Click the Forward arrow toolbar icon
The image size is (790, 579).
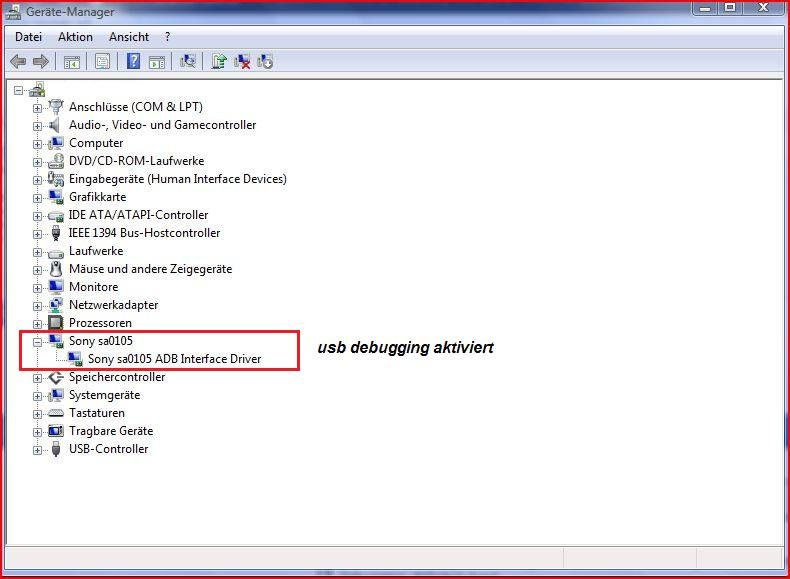click(41, 61)
